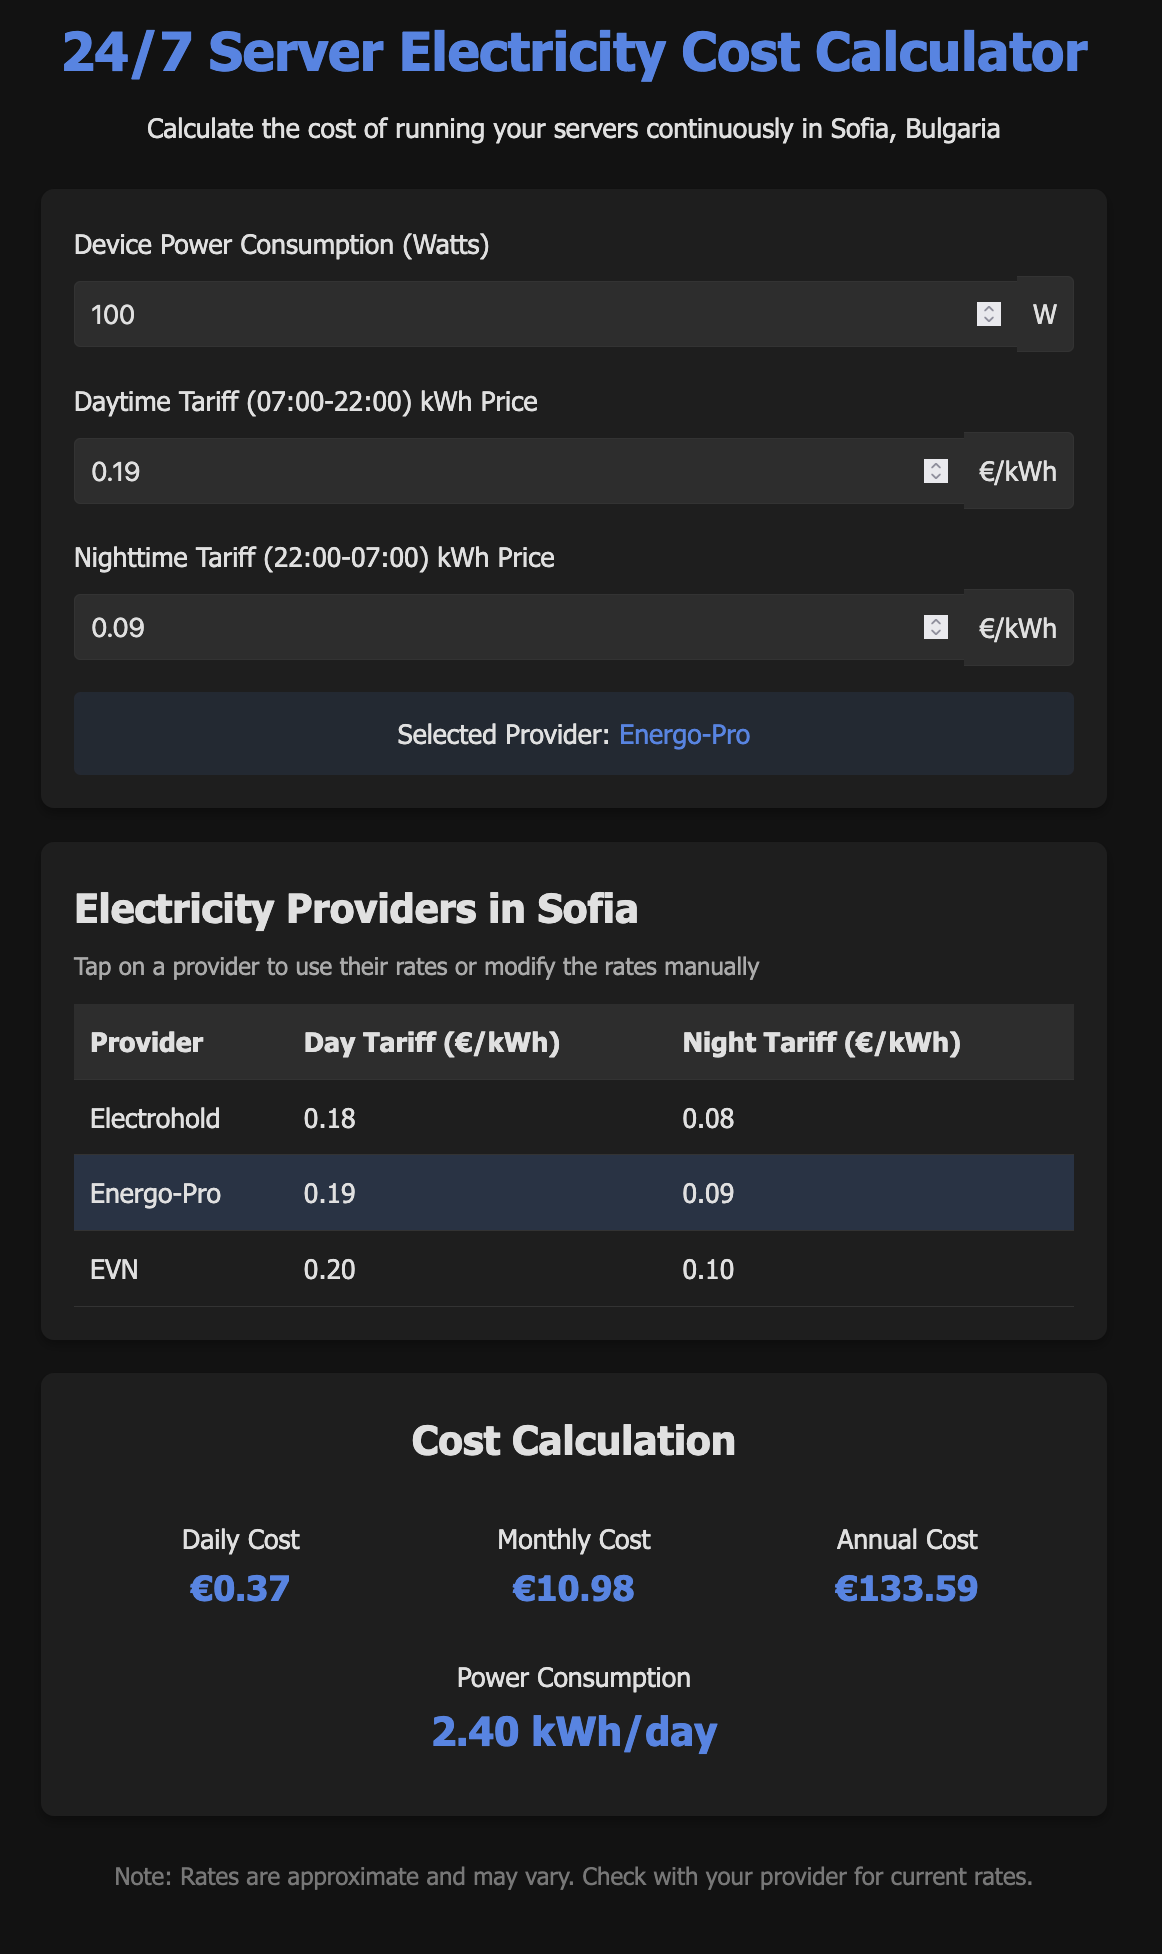Select the Electrohold provider row
Viewport: 1162px width, 1954px height.
click(x=573, y=1118)
